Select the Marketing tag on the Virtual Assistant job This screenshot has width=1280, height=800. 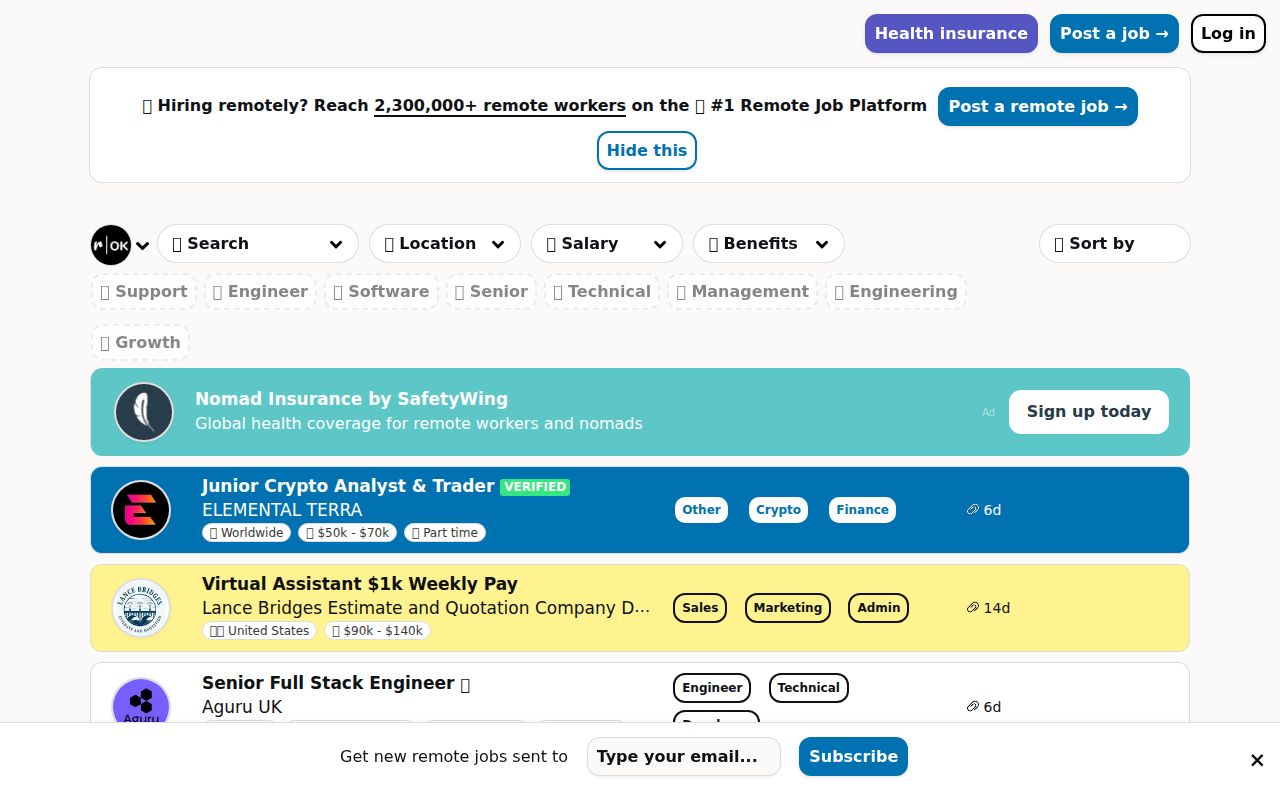pos(787,608)
